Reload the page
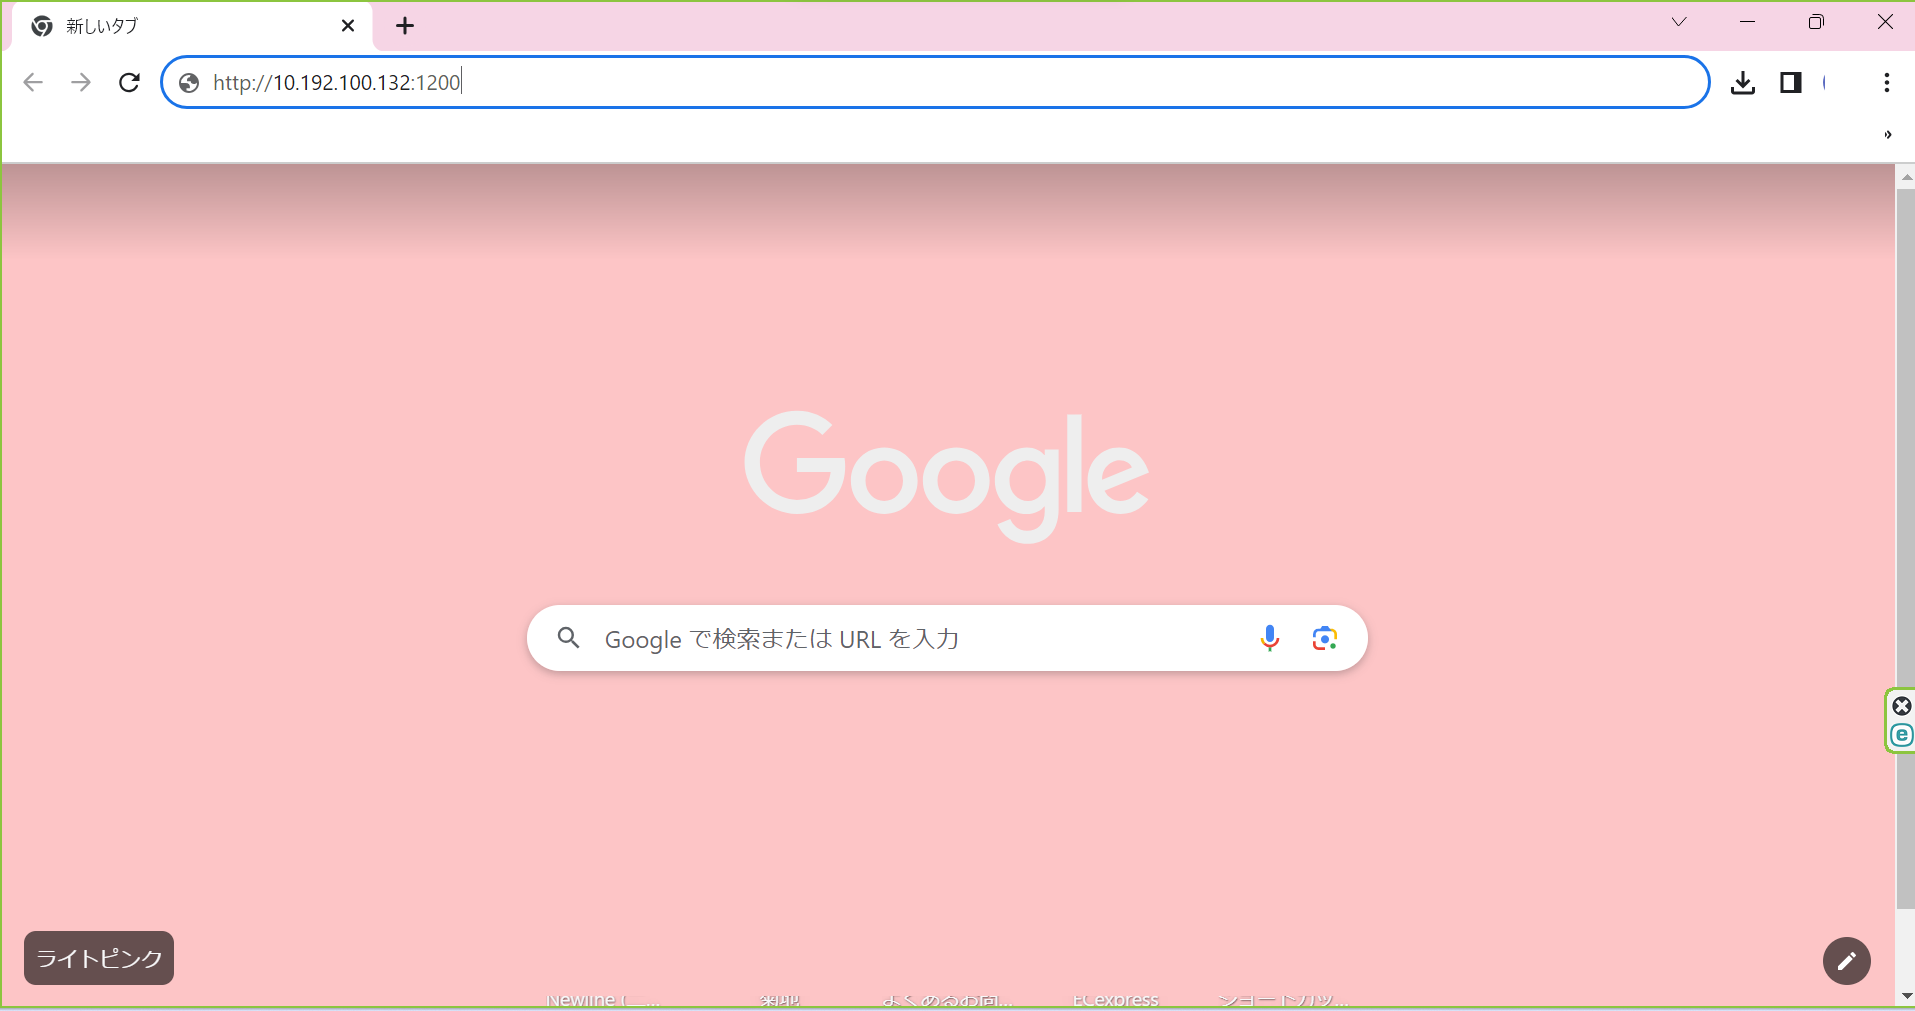Screen dimensions: 1915x1011 click(129, 82)
